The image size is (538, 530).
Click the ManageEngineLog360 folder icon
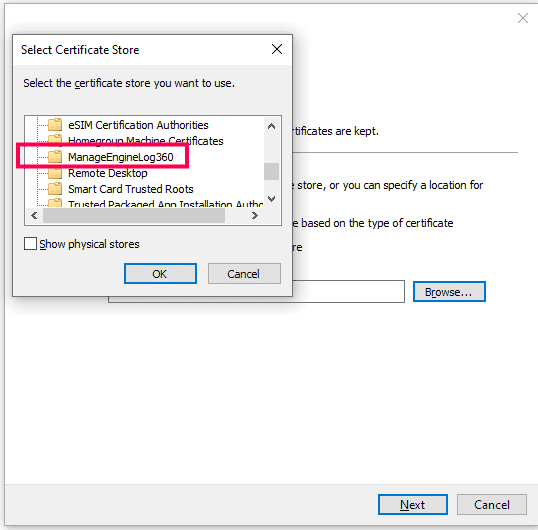55,157
